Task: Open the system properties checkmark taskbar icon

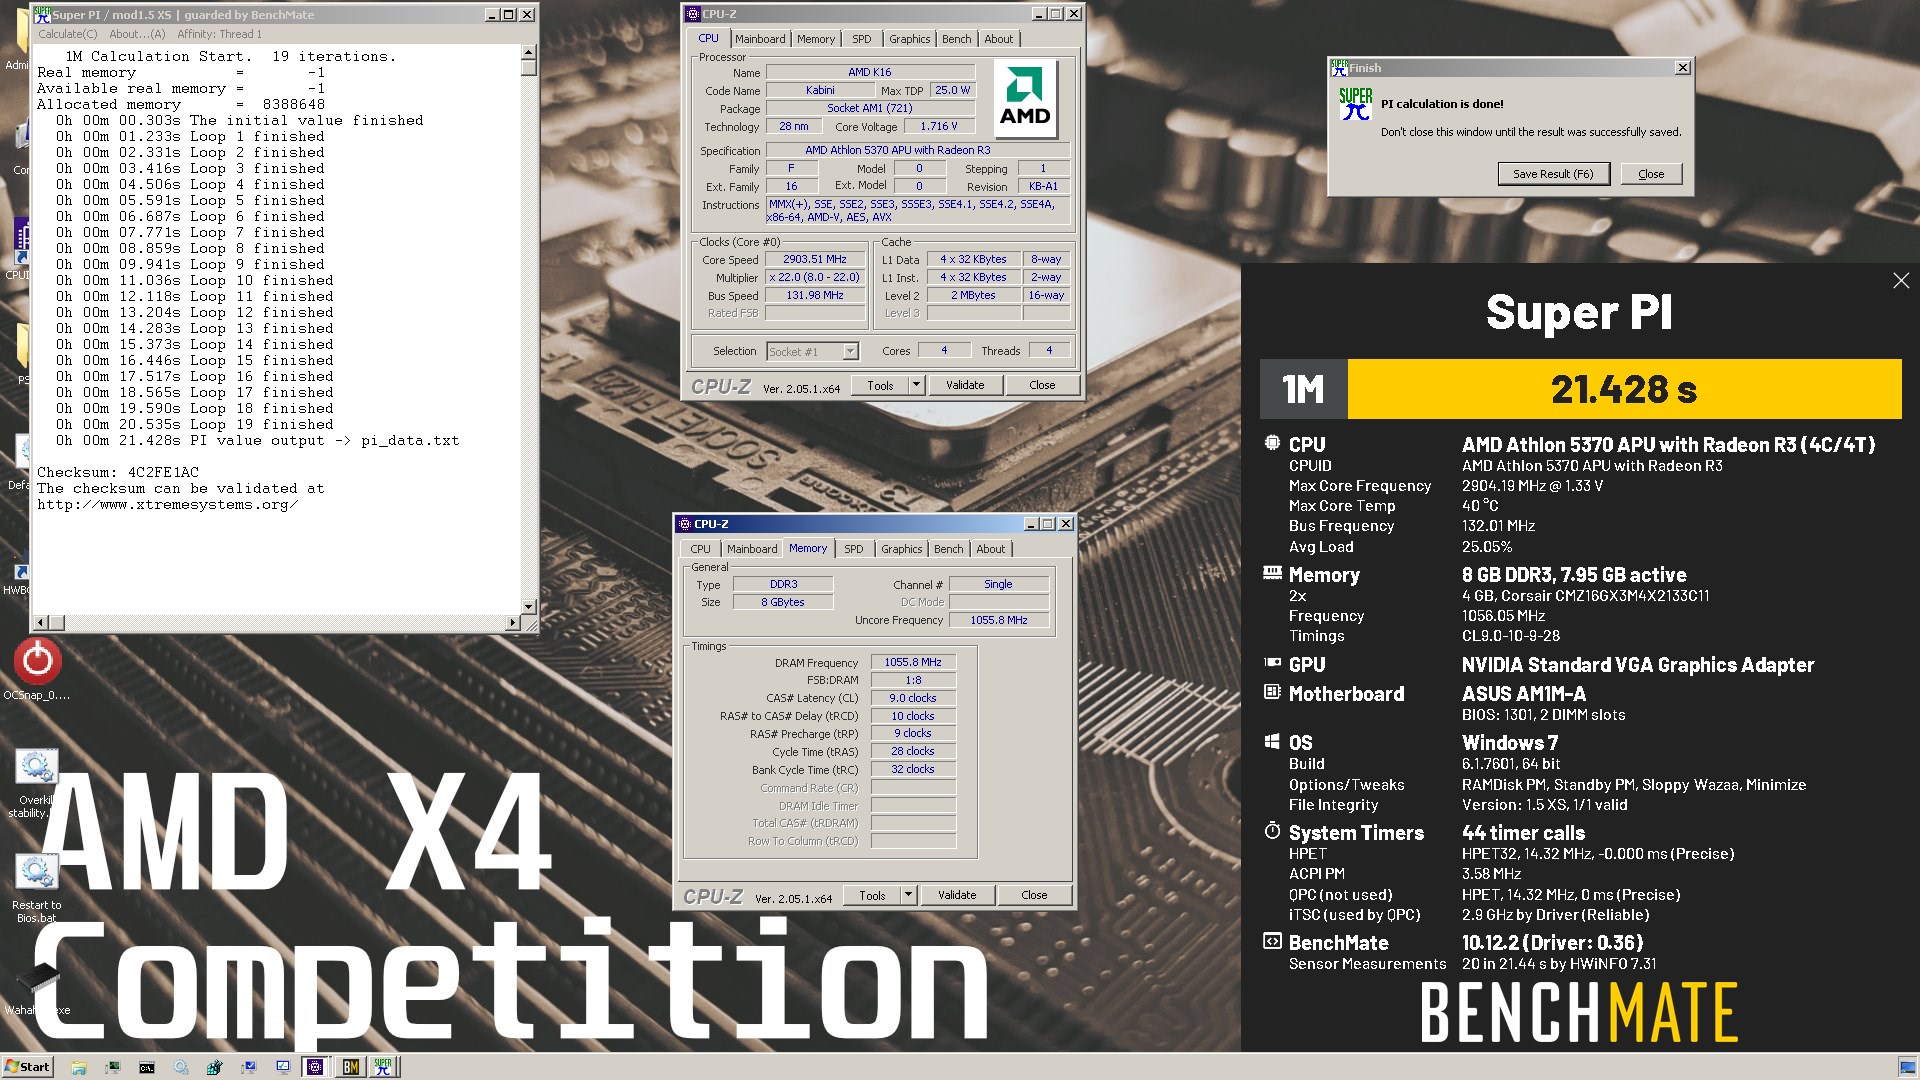Action: (x=248, y=1067)
